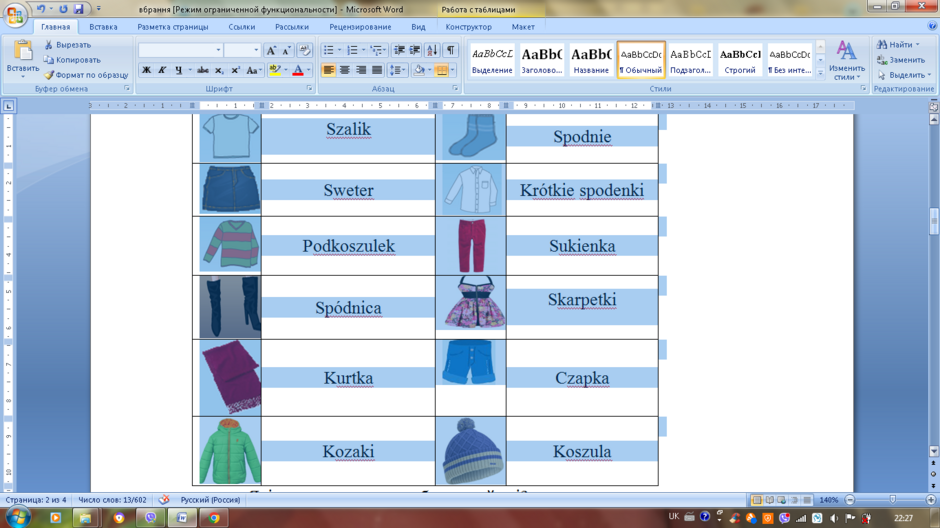This screenshot has width=940, height=528.
Task: Toggle center alignment for paragraph
Action: tap(345, 70)
